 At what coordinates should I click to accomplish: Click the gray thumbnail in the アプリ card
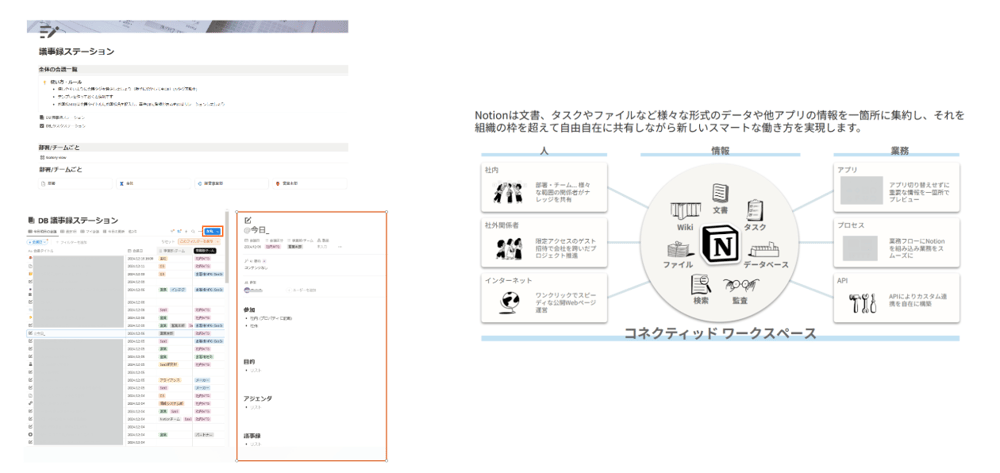pos(861,191)
